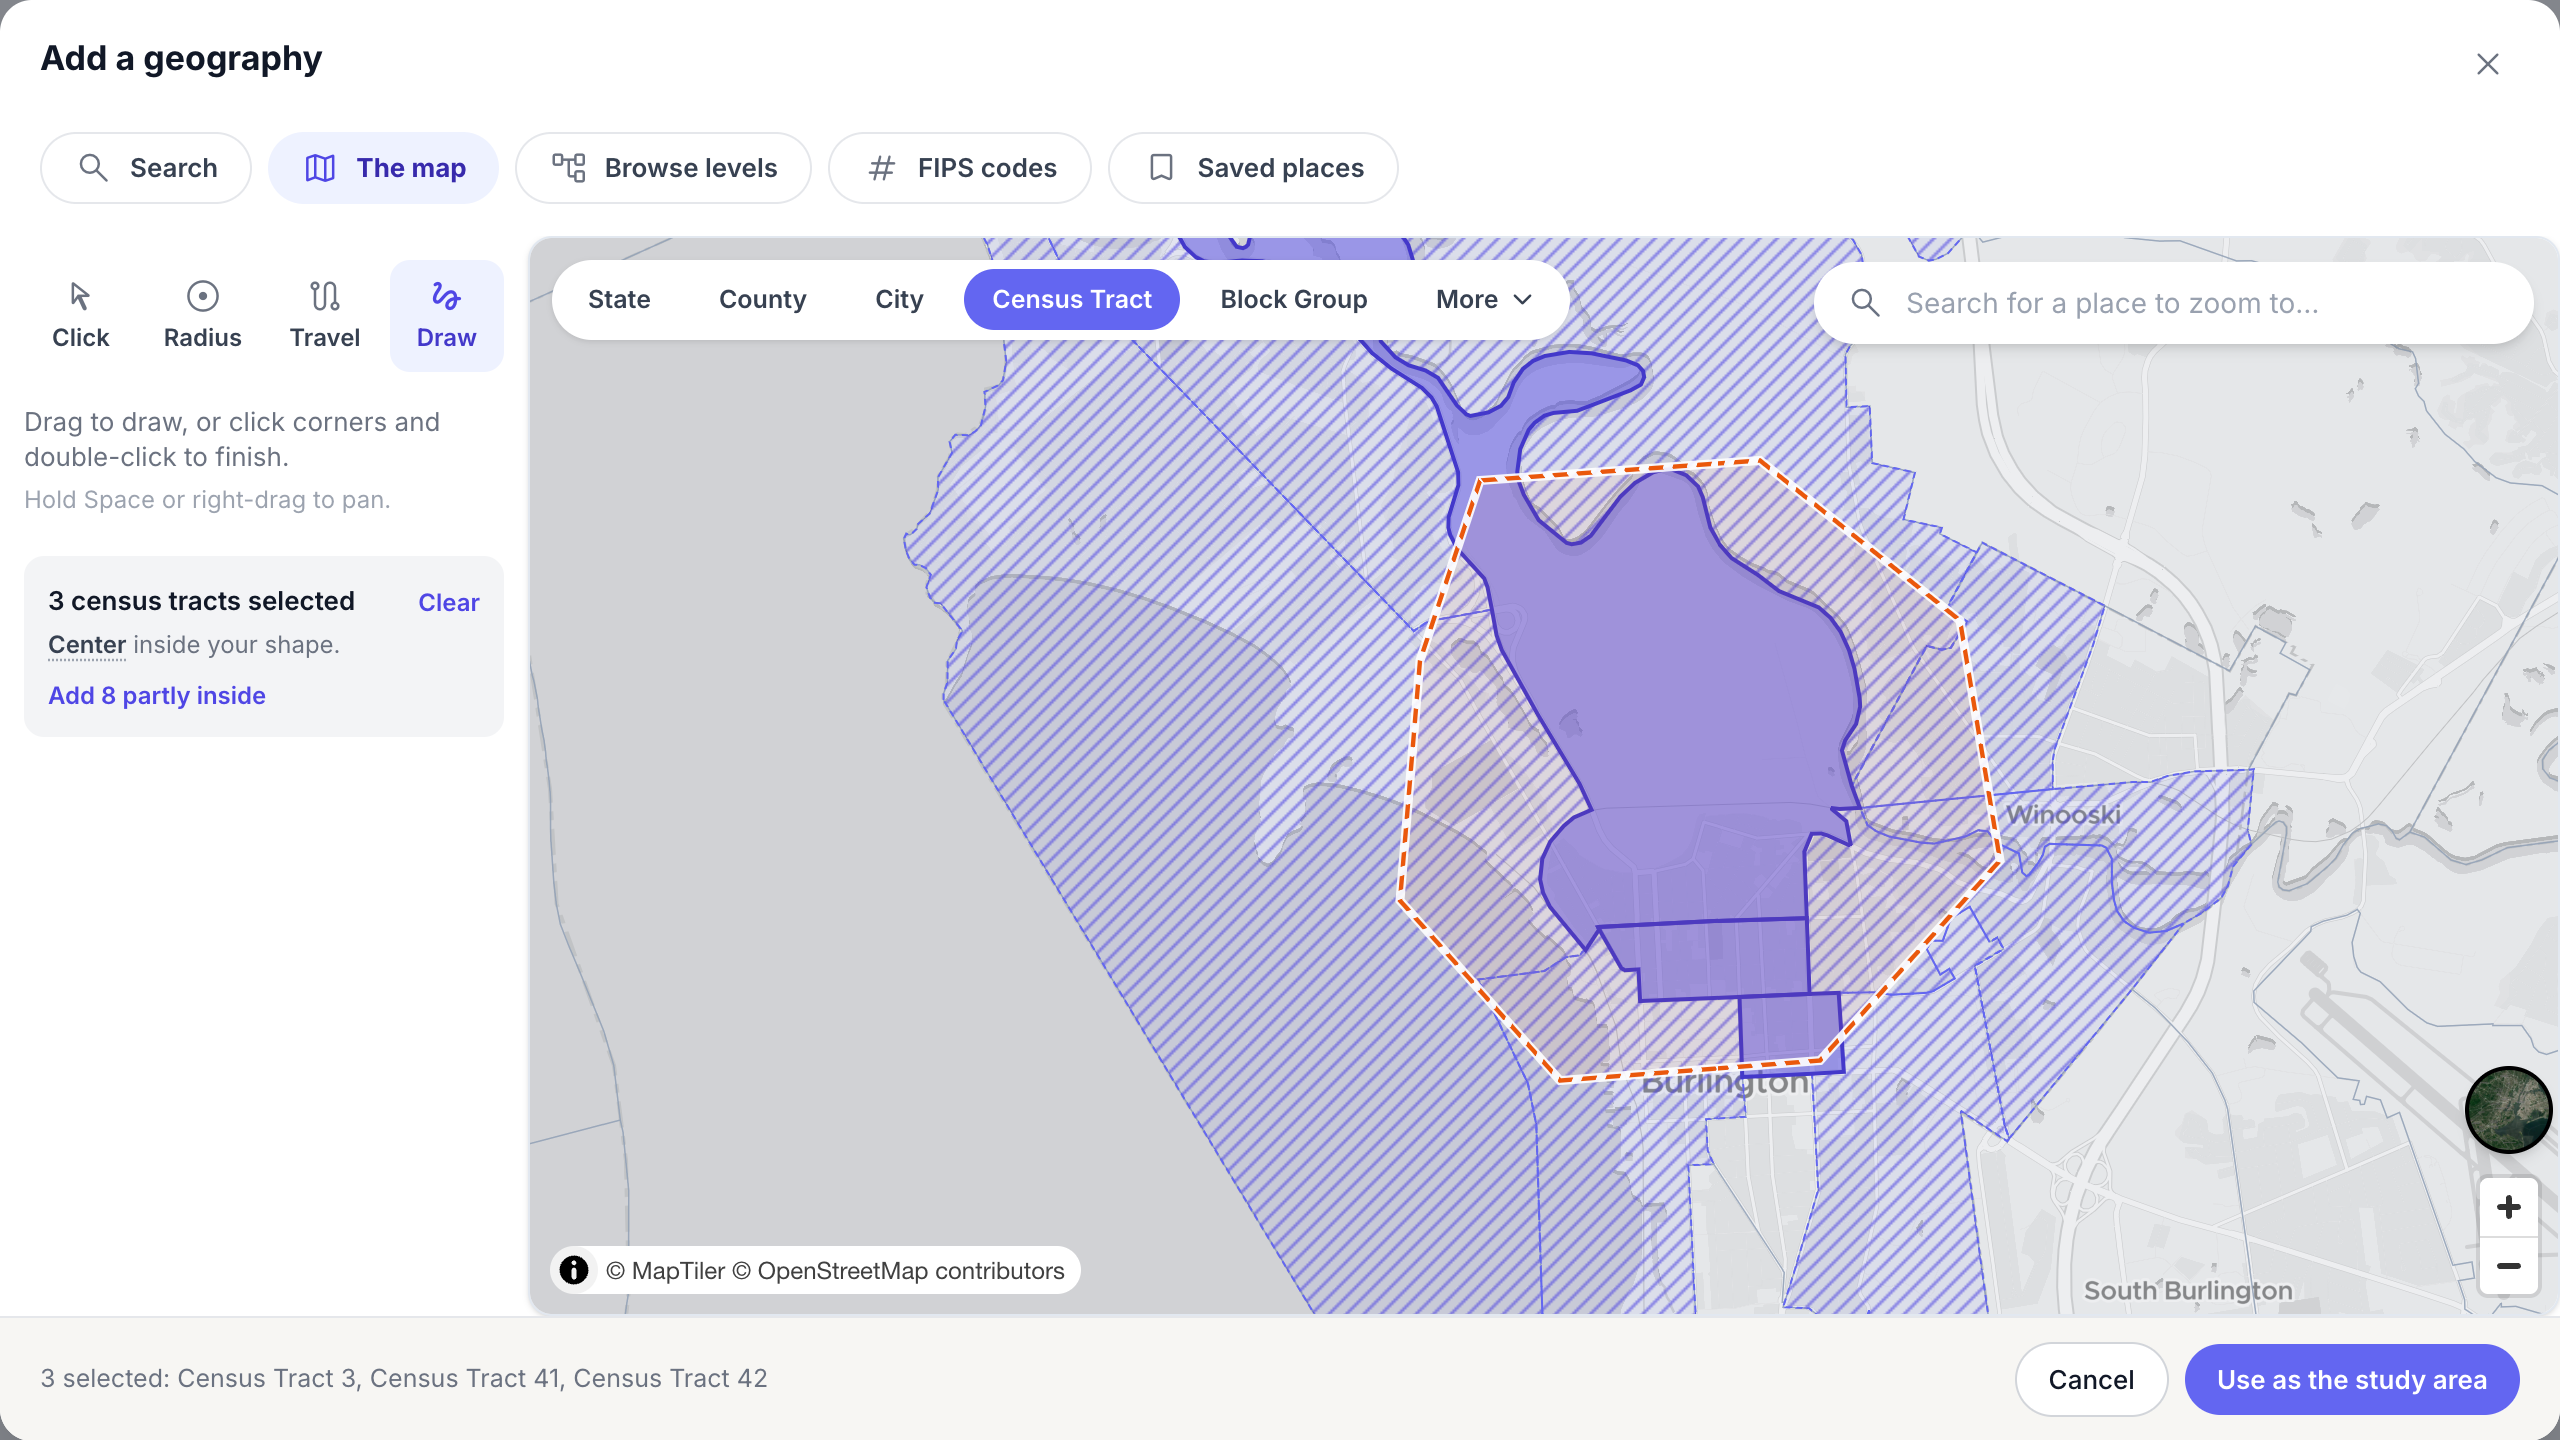The width and height of the screenshot is (2560, 1440).
Task: Select the Draw tool
Action: (447, 316)
